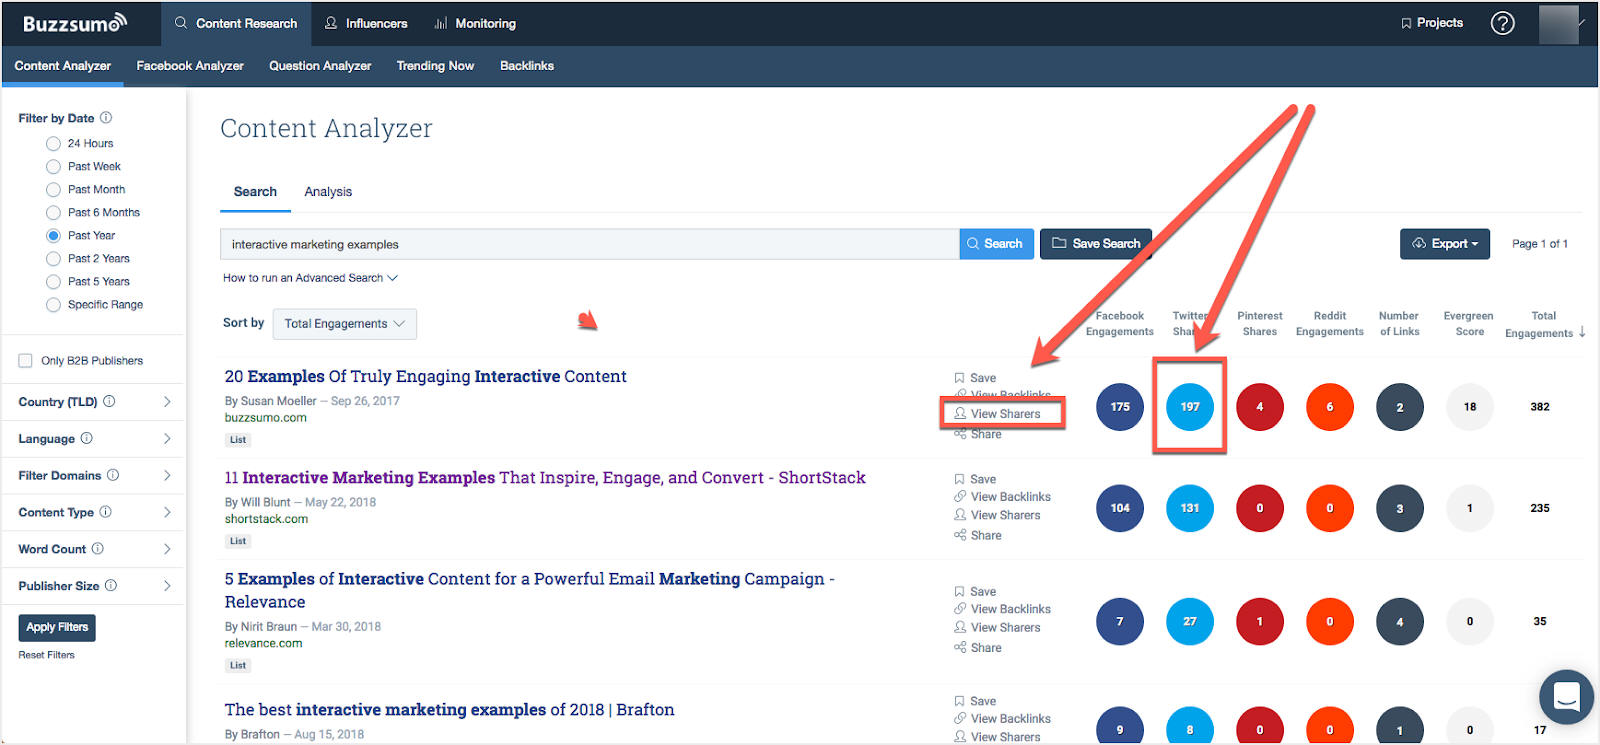The image size is (1600, 745).
Task: Expand the Language filter
Action: pyautogui.click(x=166, y=438)
